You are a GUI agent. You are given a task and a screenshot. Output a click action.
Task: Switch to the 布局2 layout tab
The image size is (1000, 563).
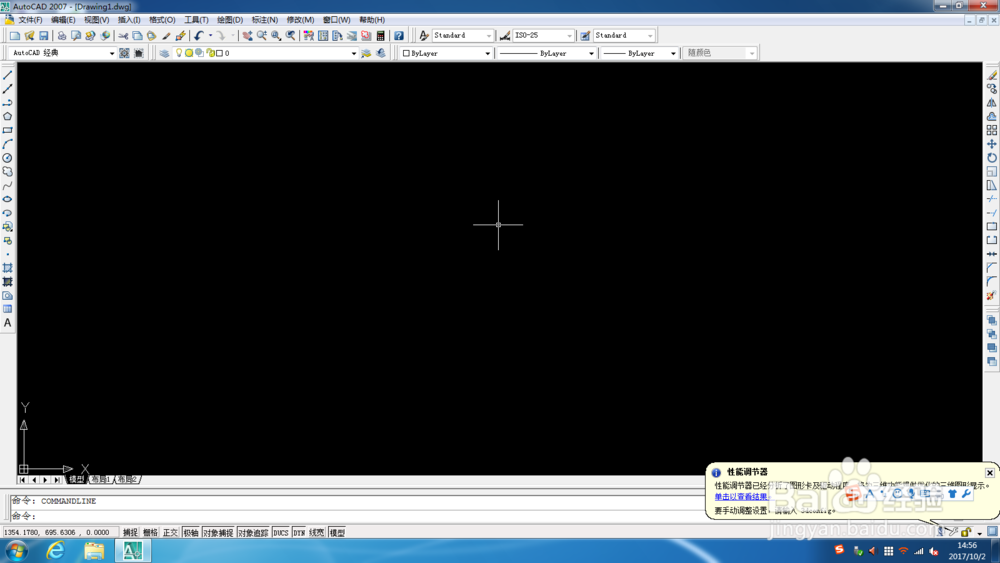[x=127, y=479]
